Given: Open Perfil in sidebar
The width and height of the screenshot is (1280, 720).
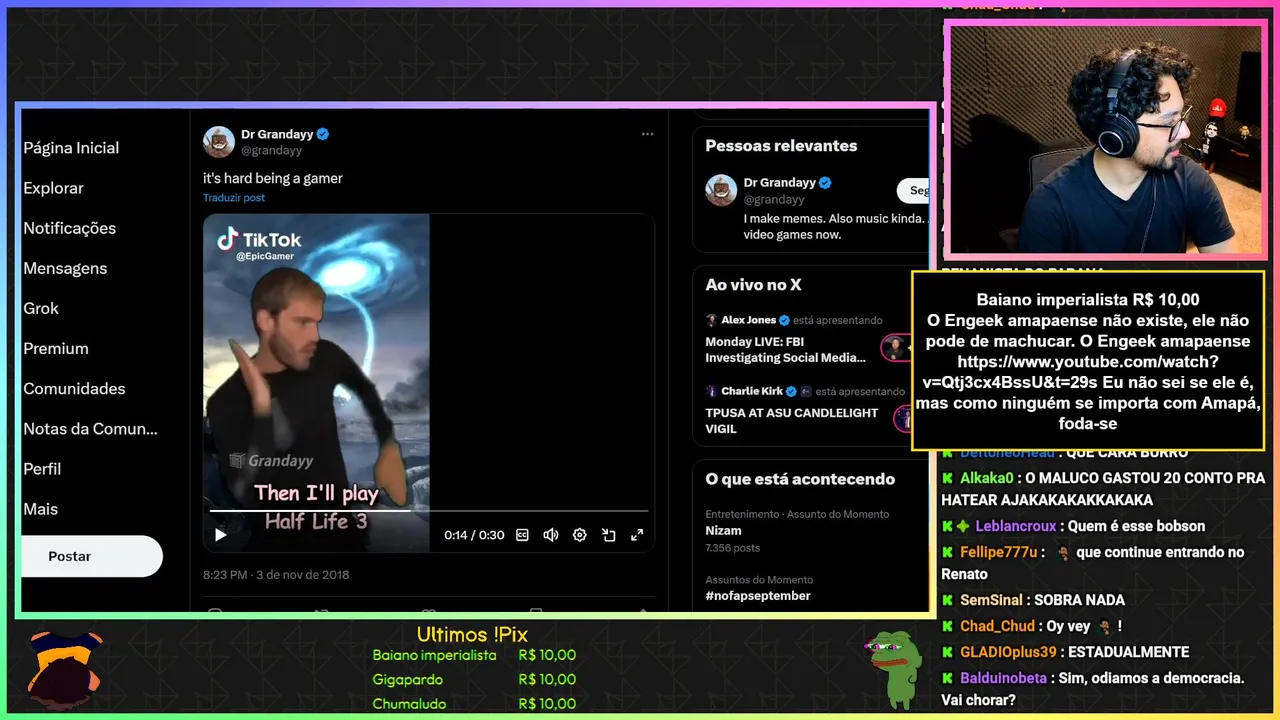Looking at the screenshot, I should [x=42, y=468].
